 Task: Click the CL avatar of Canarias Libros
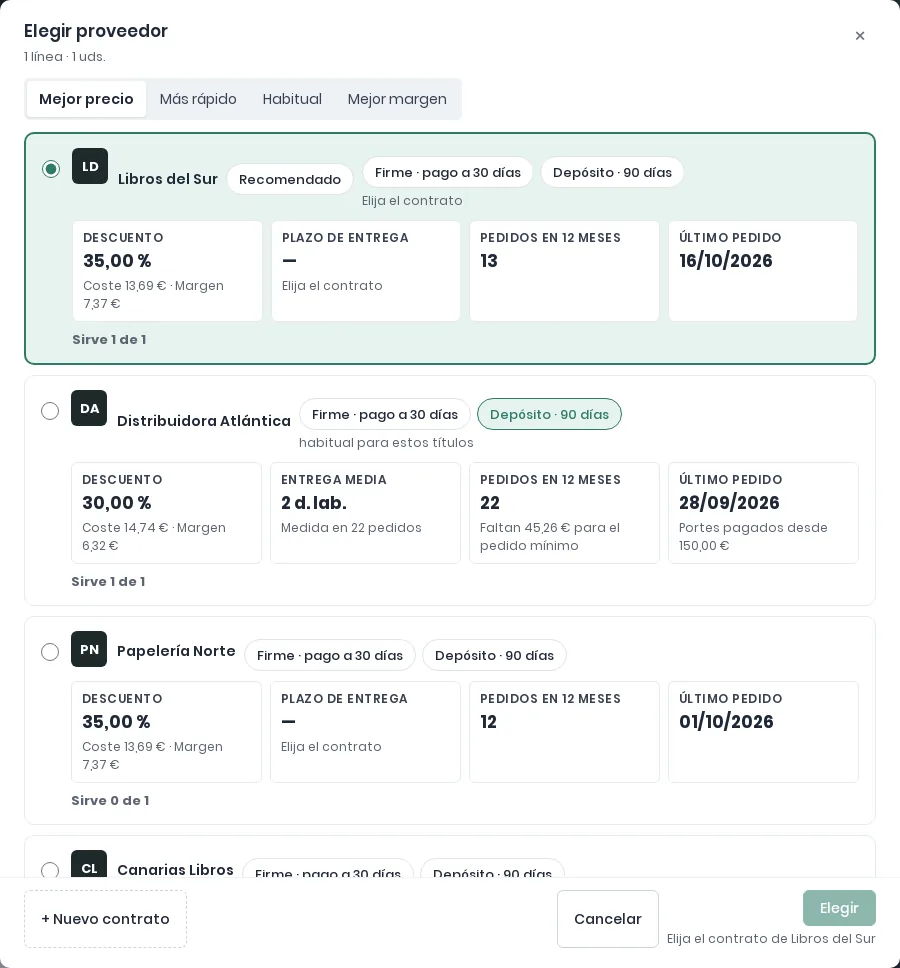[x=89, y=864]
